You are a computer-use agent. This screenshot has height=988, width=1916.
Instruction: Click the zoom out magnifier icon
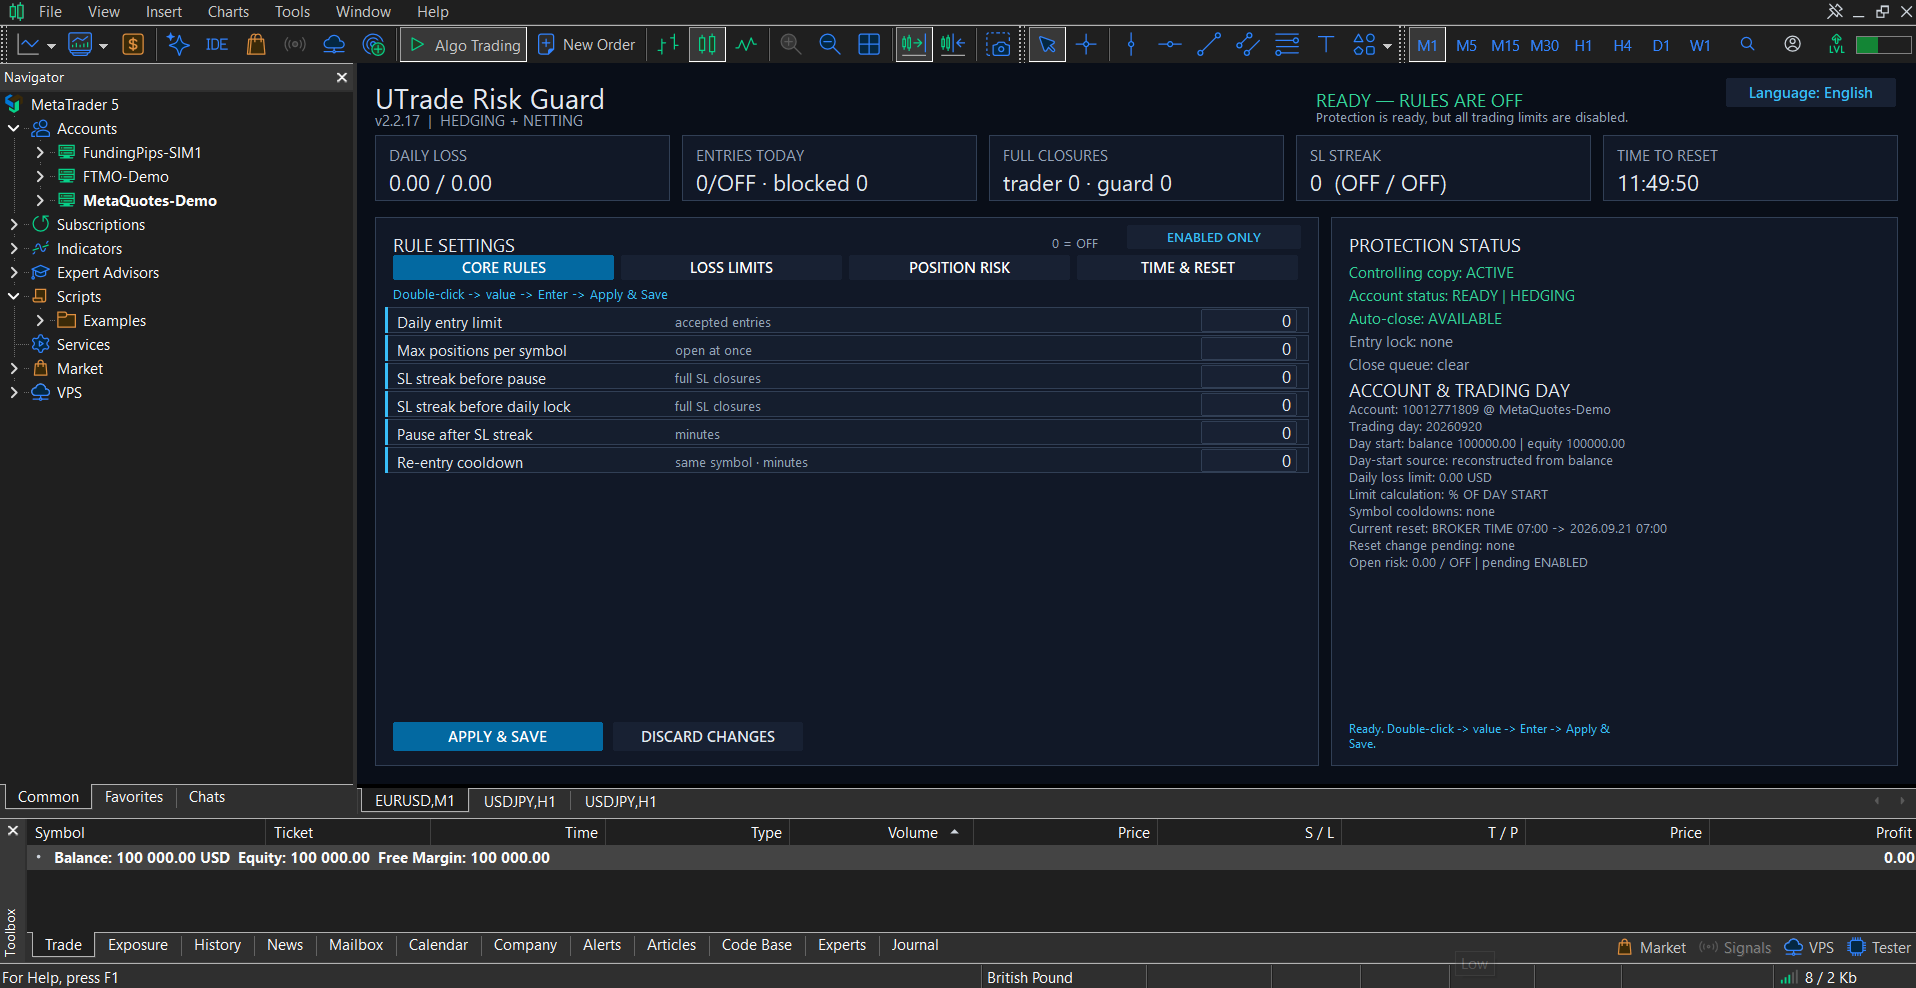(x=829, y=45)
